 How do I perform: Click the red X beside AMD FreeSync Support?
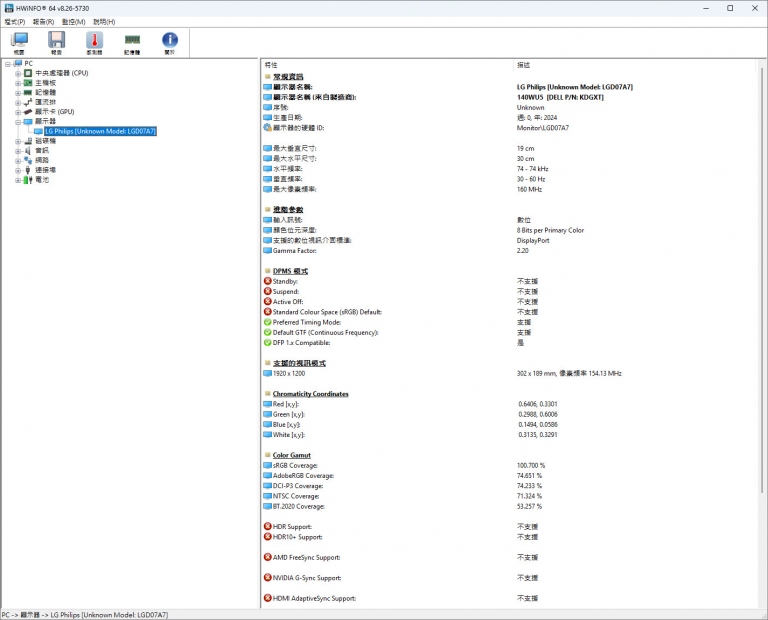(x=267, y=557)
